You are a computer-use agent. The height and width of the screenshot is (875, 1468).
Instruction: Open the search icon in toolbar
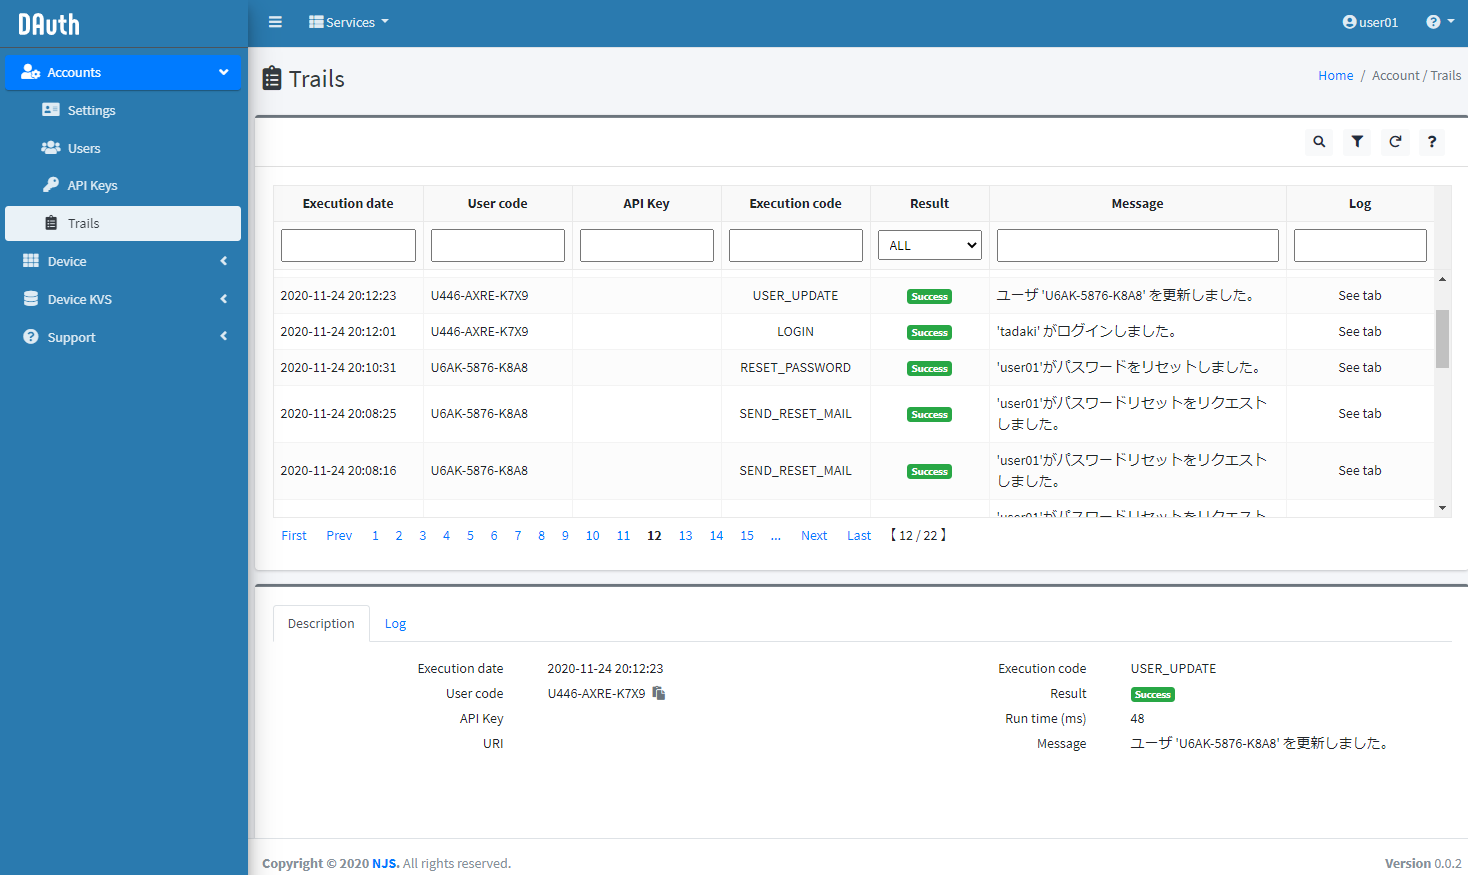pos(1319,142)
